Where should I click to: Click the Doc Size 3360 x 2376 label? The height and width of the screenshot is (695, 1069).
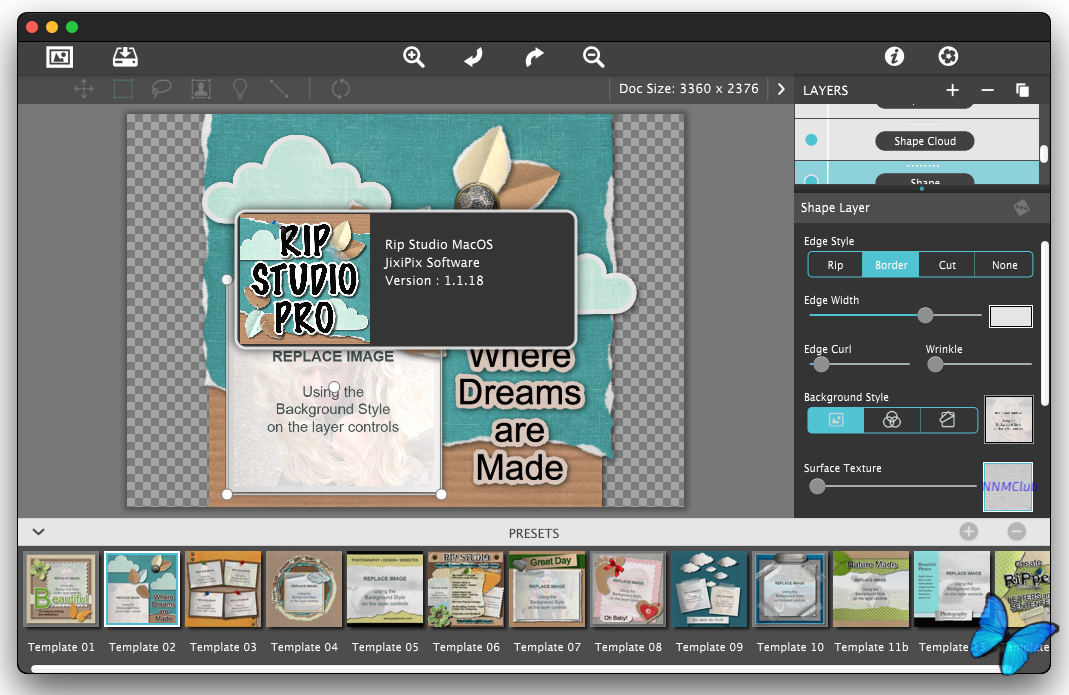pos(689,89)
